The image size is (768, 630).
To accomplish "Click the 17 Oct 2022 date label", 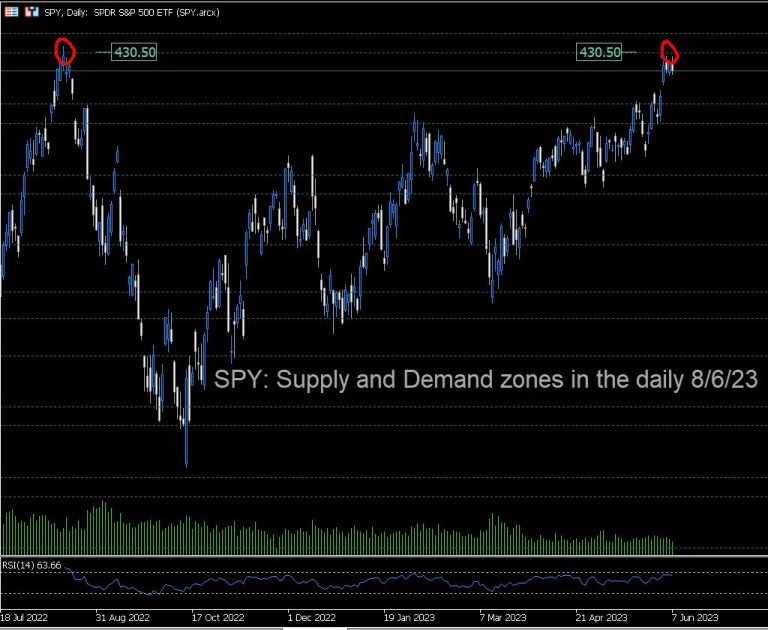I will point(218,617).
